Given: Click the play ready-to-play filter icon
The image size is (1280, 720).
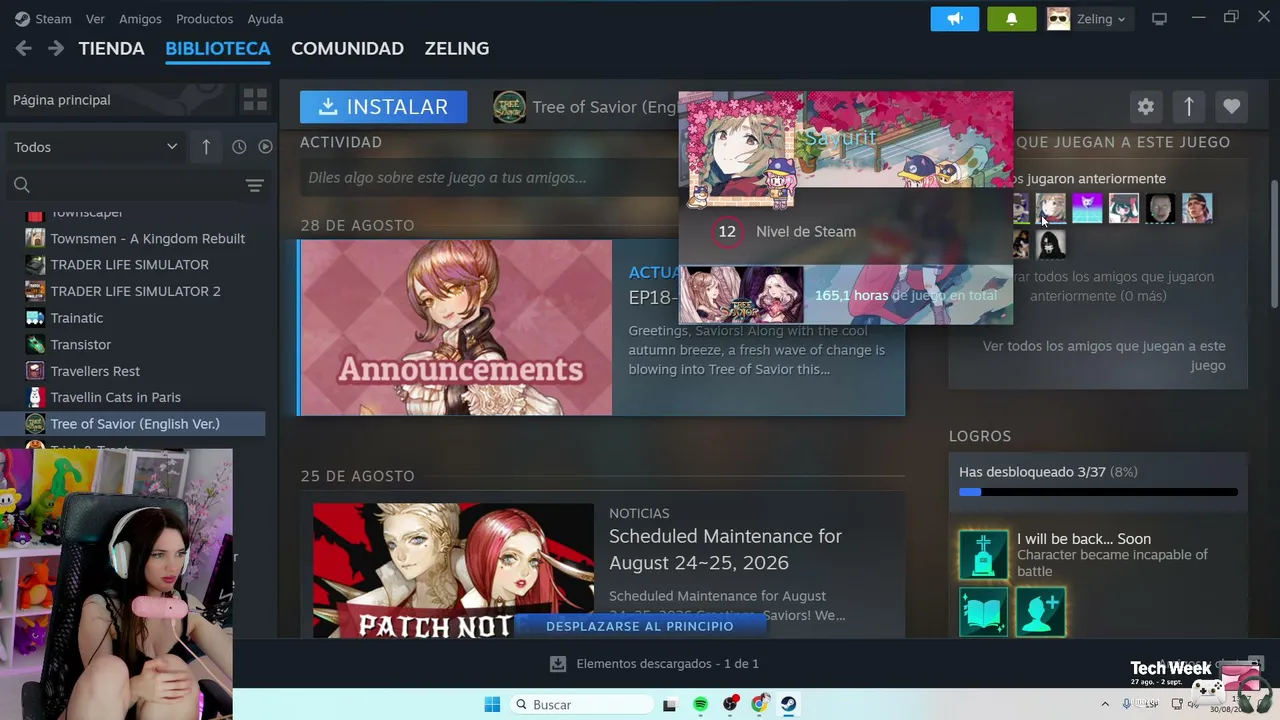Looking at the screenshot, I should coord(265,147).
